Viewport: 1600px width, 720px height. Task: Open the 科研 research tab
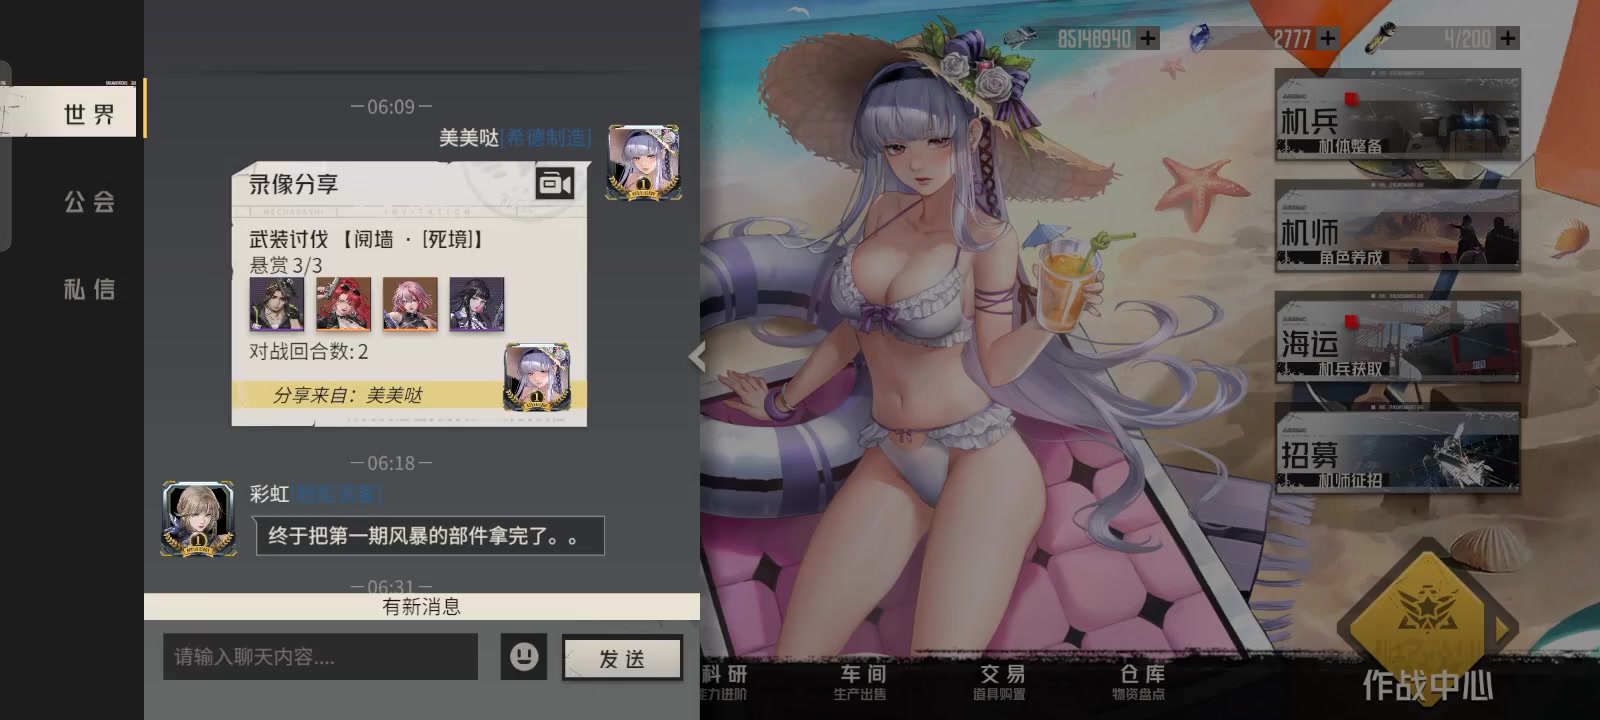pyautogui.click(x=724, y=681)
